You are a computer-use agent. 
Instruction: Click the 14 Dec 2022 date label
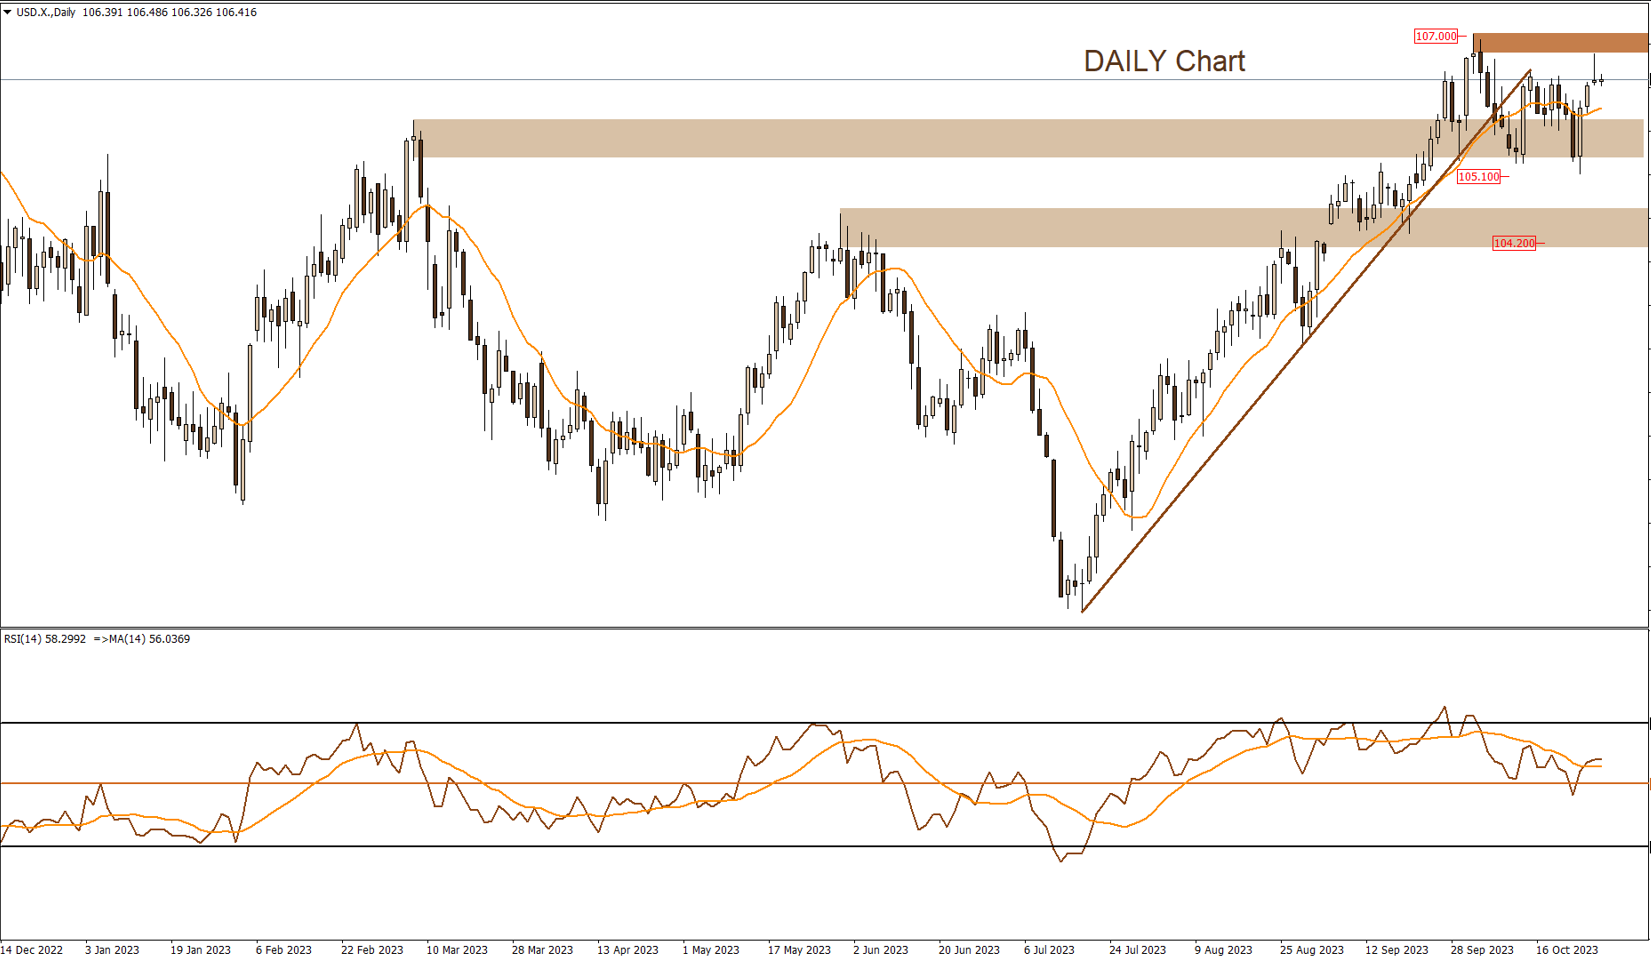(32, 950)
